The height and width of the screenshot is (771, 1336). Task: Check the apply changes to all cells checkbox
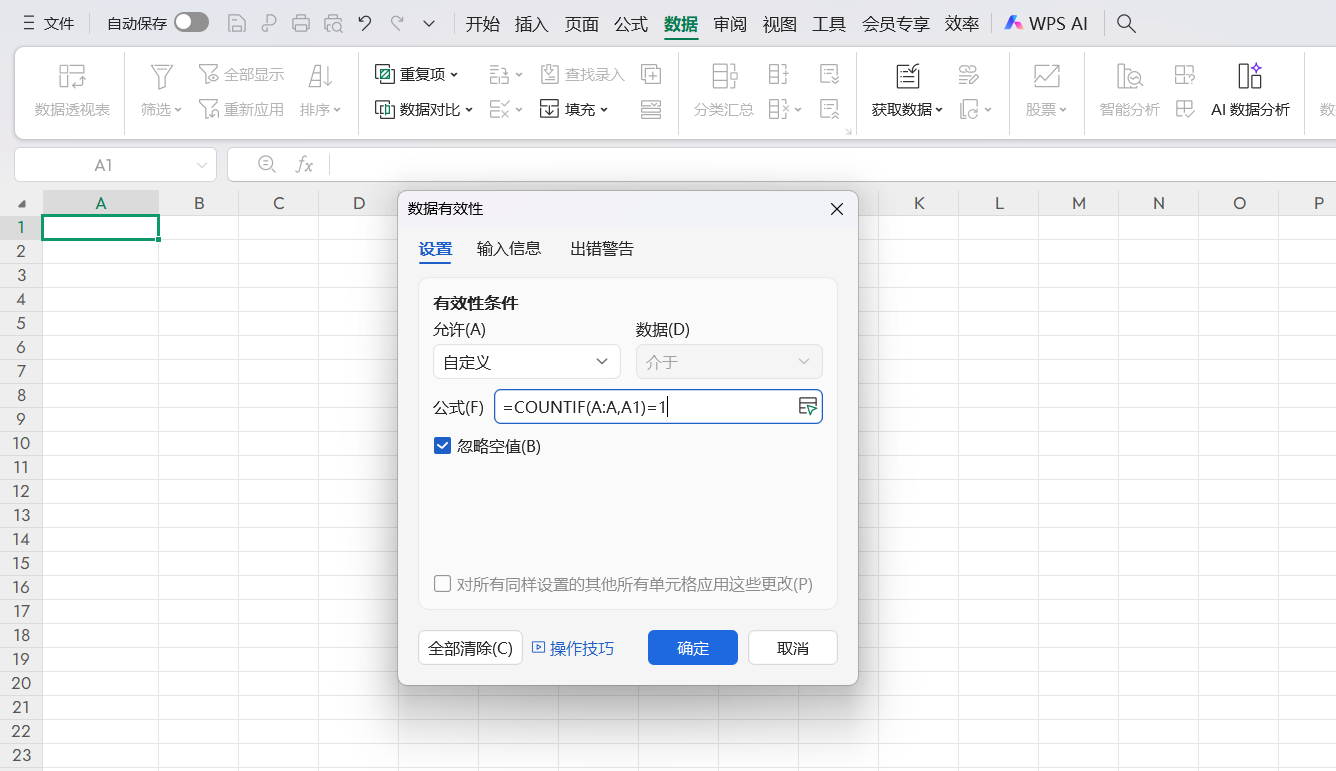tap(442, 584)
